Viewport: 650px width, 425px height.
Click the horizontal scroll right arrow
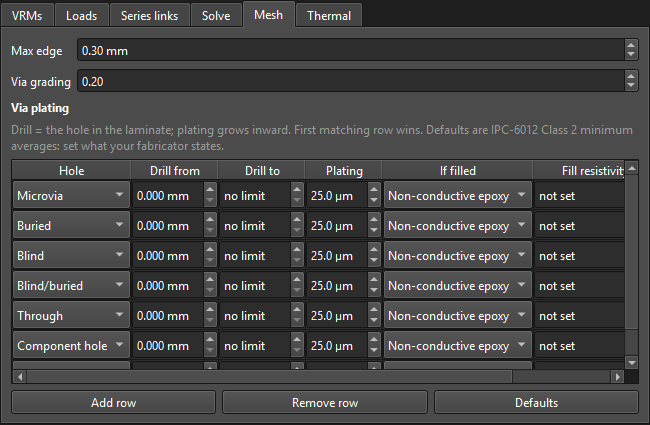click(618, 376)
